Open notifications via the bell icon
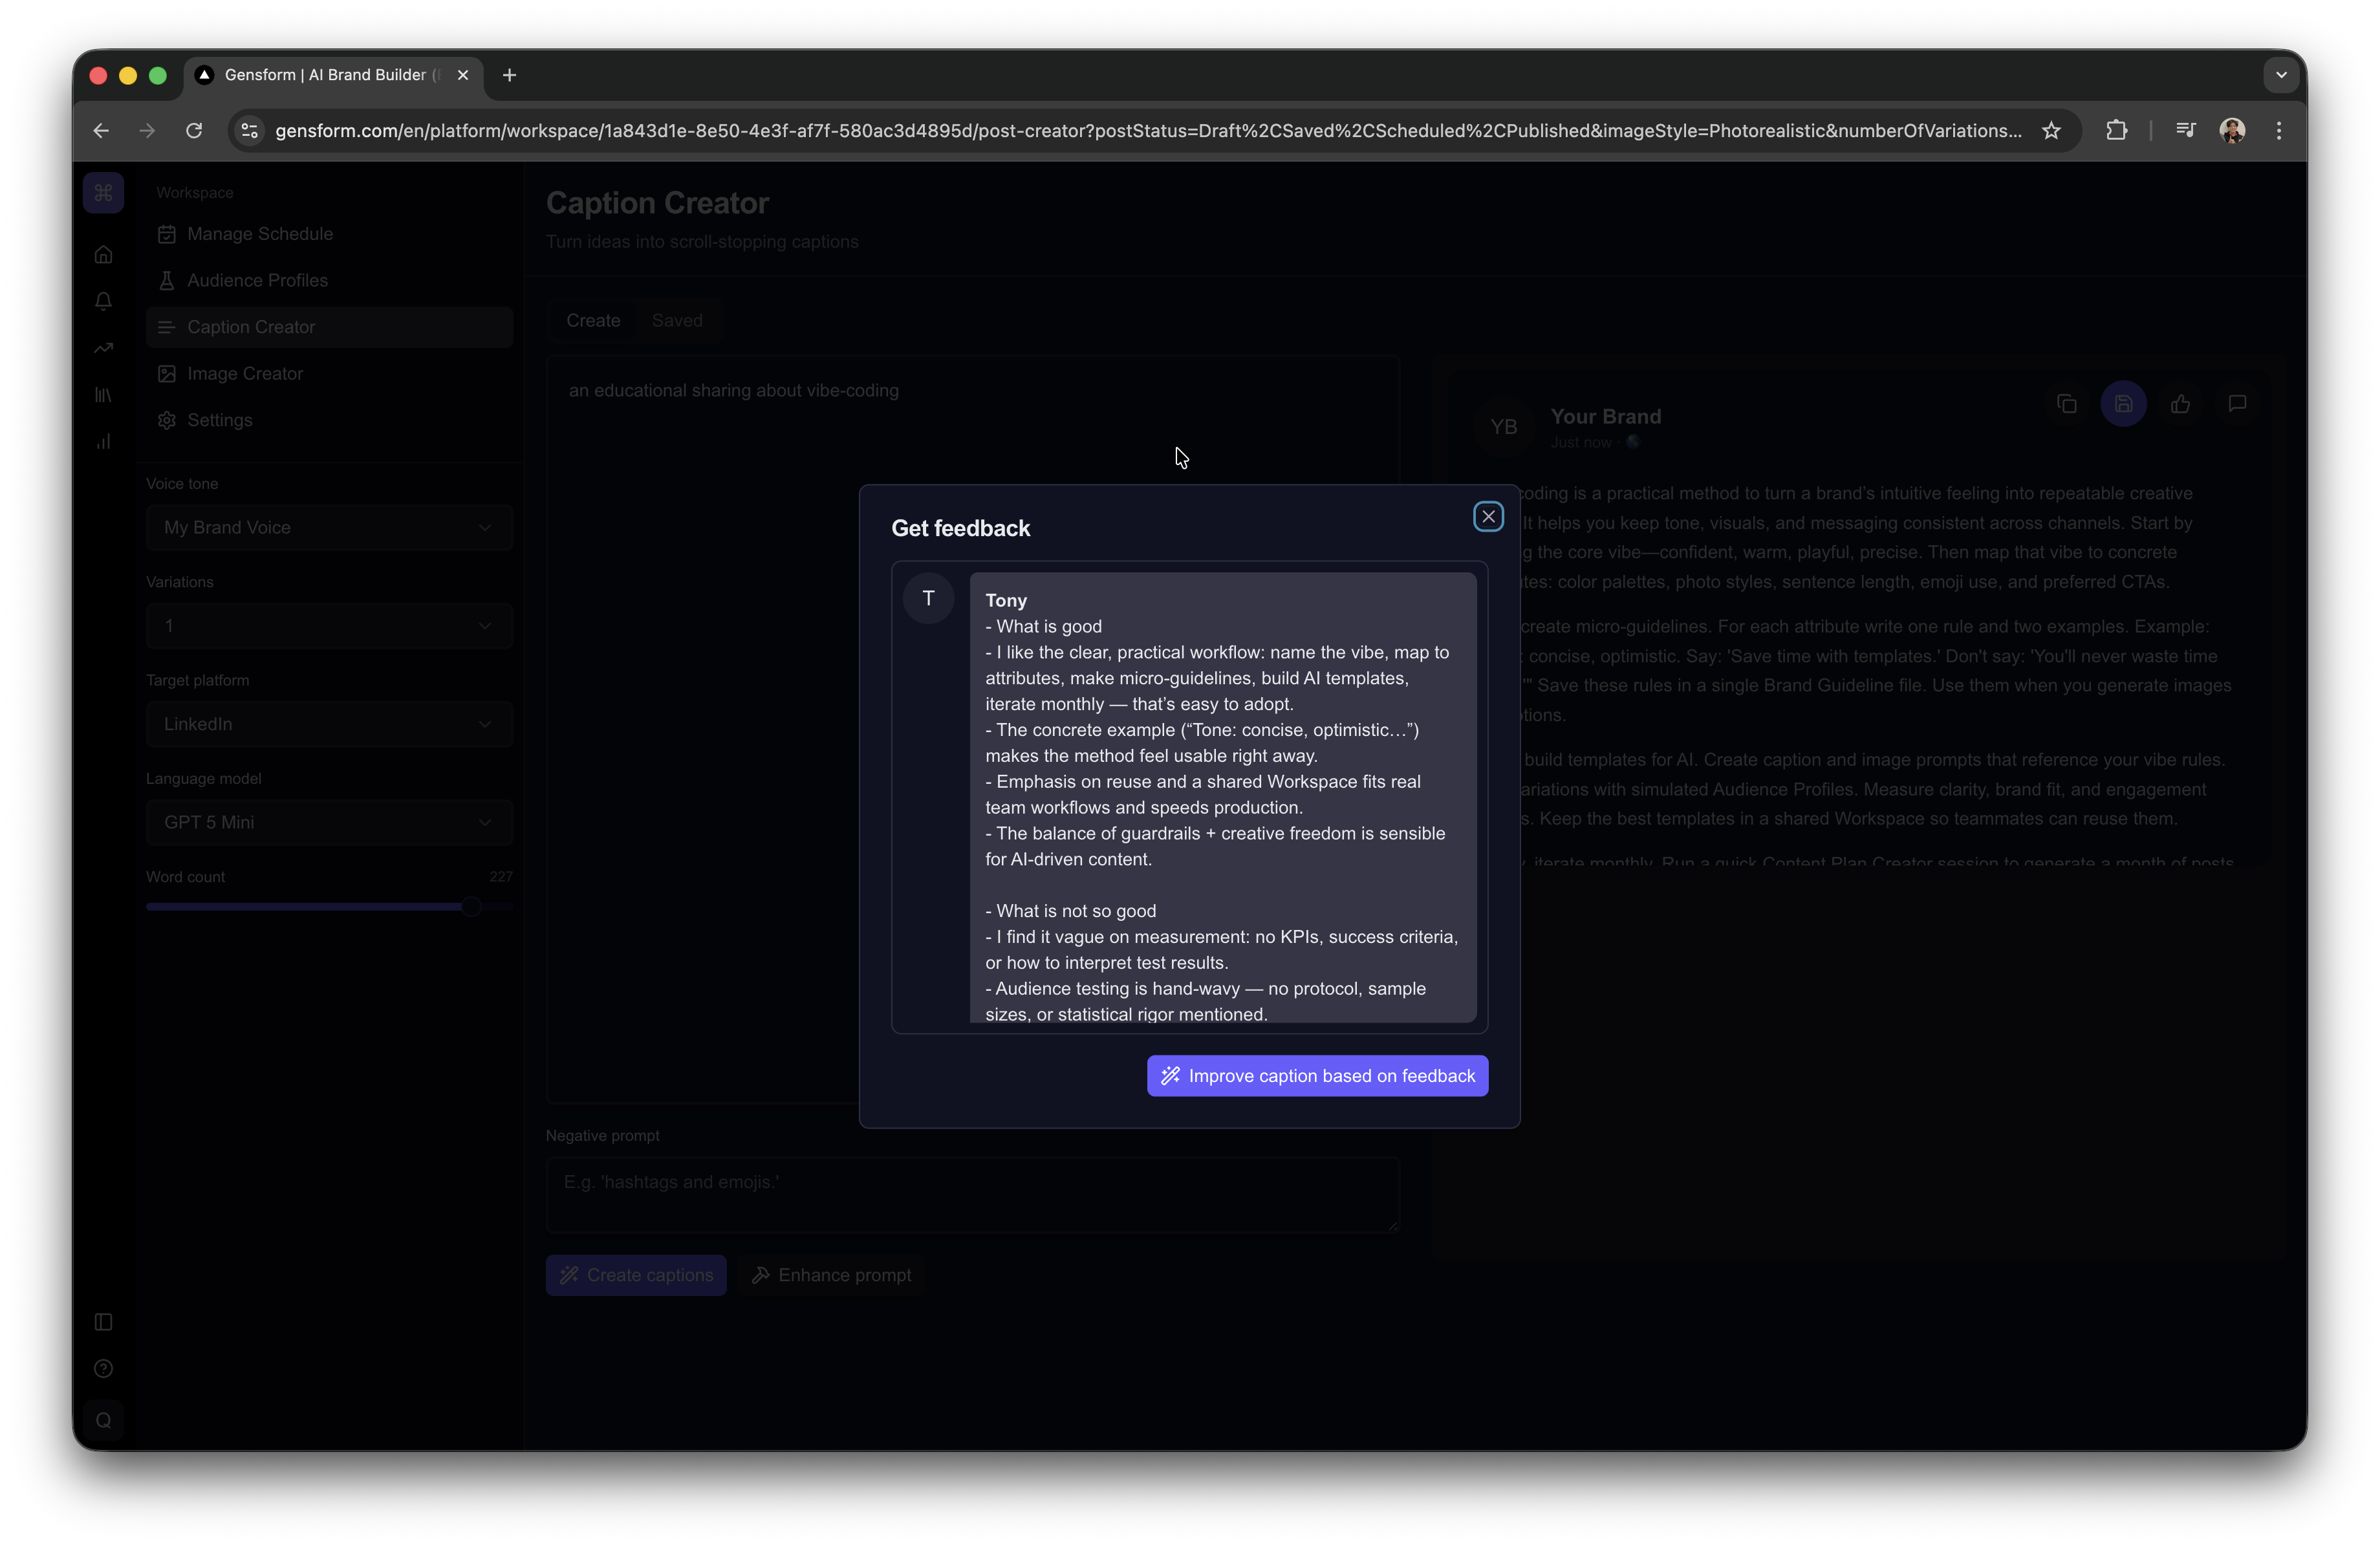The image size is (2380, 1547). [103, 301]
